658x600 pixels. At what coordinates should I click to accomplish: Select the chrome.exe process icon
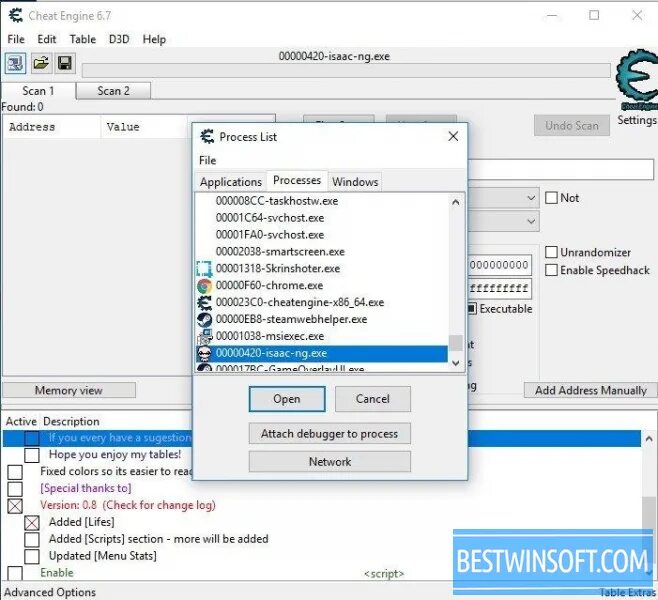(x=204, y=286)
